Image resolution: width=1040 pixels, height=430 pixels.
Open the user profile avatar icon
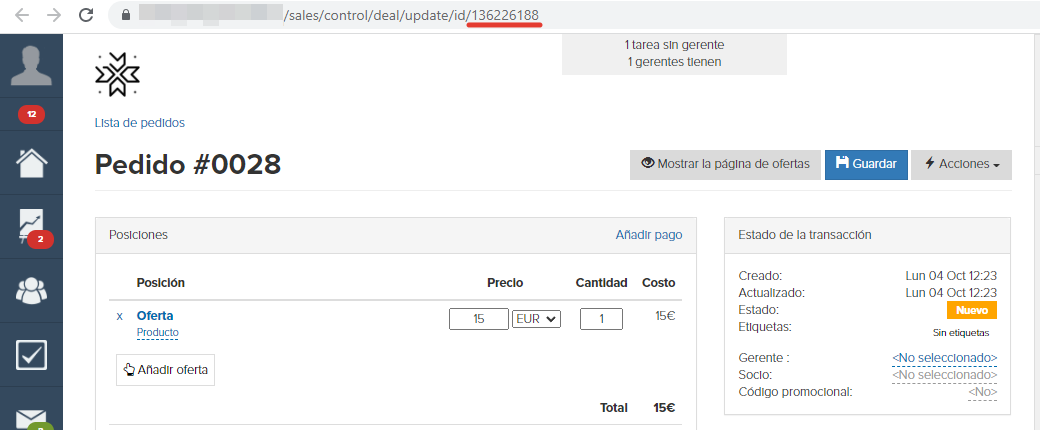tap(31, 66)
